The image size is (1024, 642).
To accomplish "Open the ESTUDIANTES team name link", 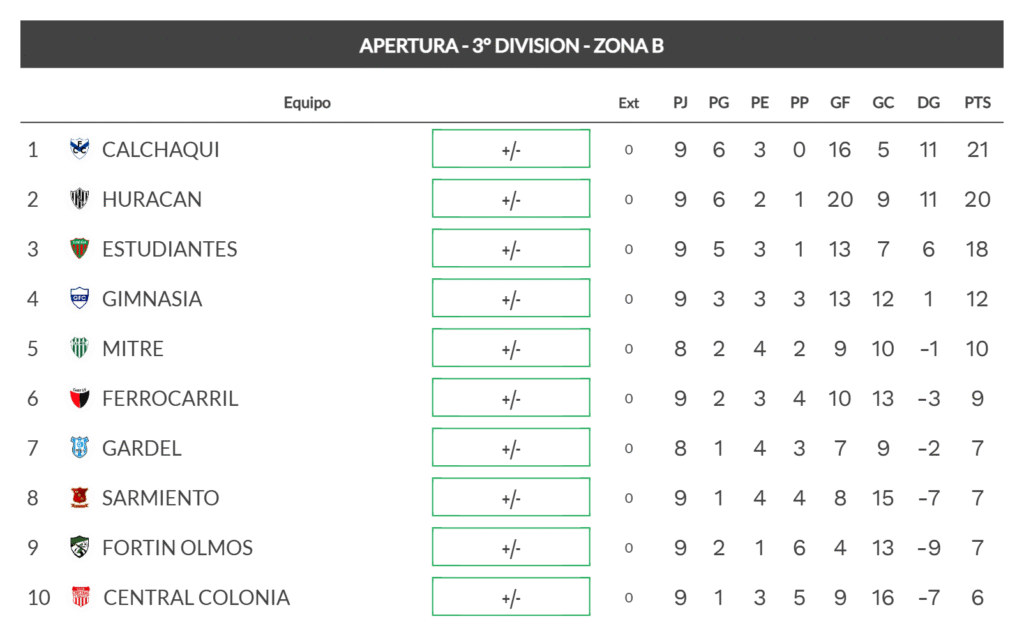I will [x=169, y=249].
